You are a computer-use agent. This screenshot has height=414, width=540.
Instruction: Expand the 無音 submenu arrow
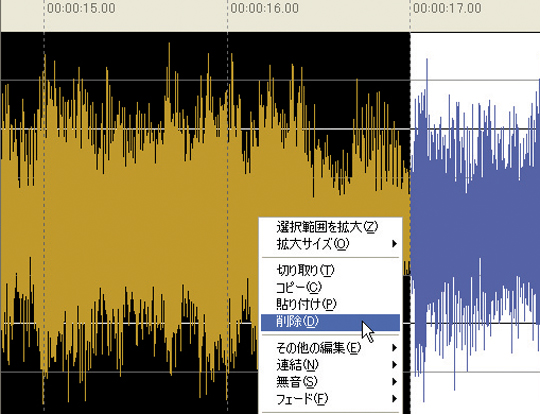[x=394, y=382]
